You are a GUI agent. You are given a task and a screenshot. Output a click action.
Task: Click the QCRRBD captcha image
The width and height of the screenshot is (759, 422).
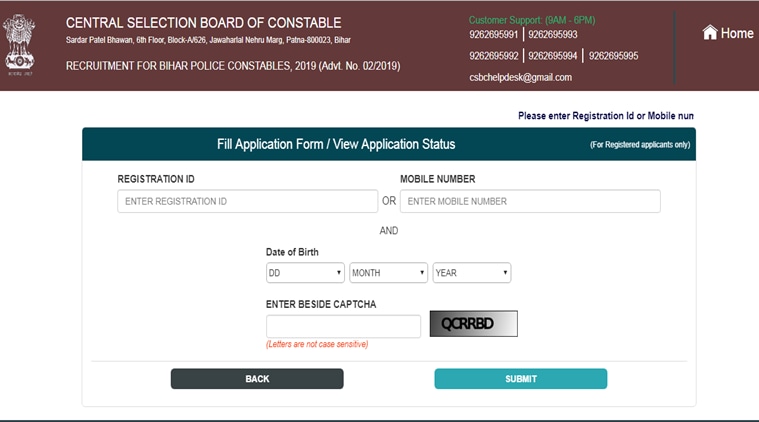[474, 324]
